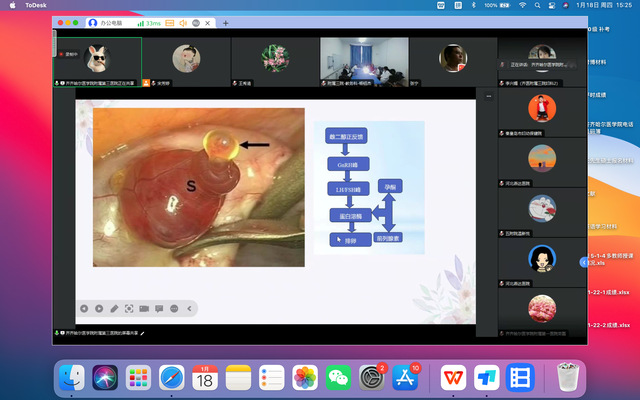The height and width of the screenshot is (400, 640).
Task: Toggle Wi-Fi from the macOS menu bar
Action: (523, 5)
